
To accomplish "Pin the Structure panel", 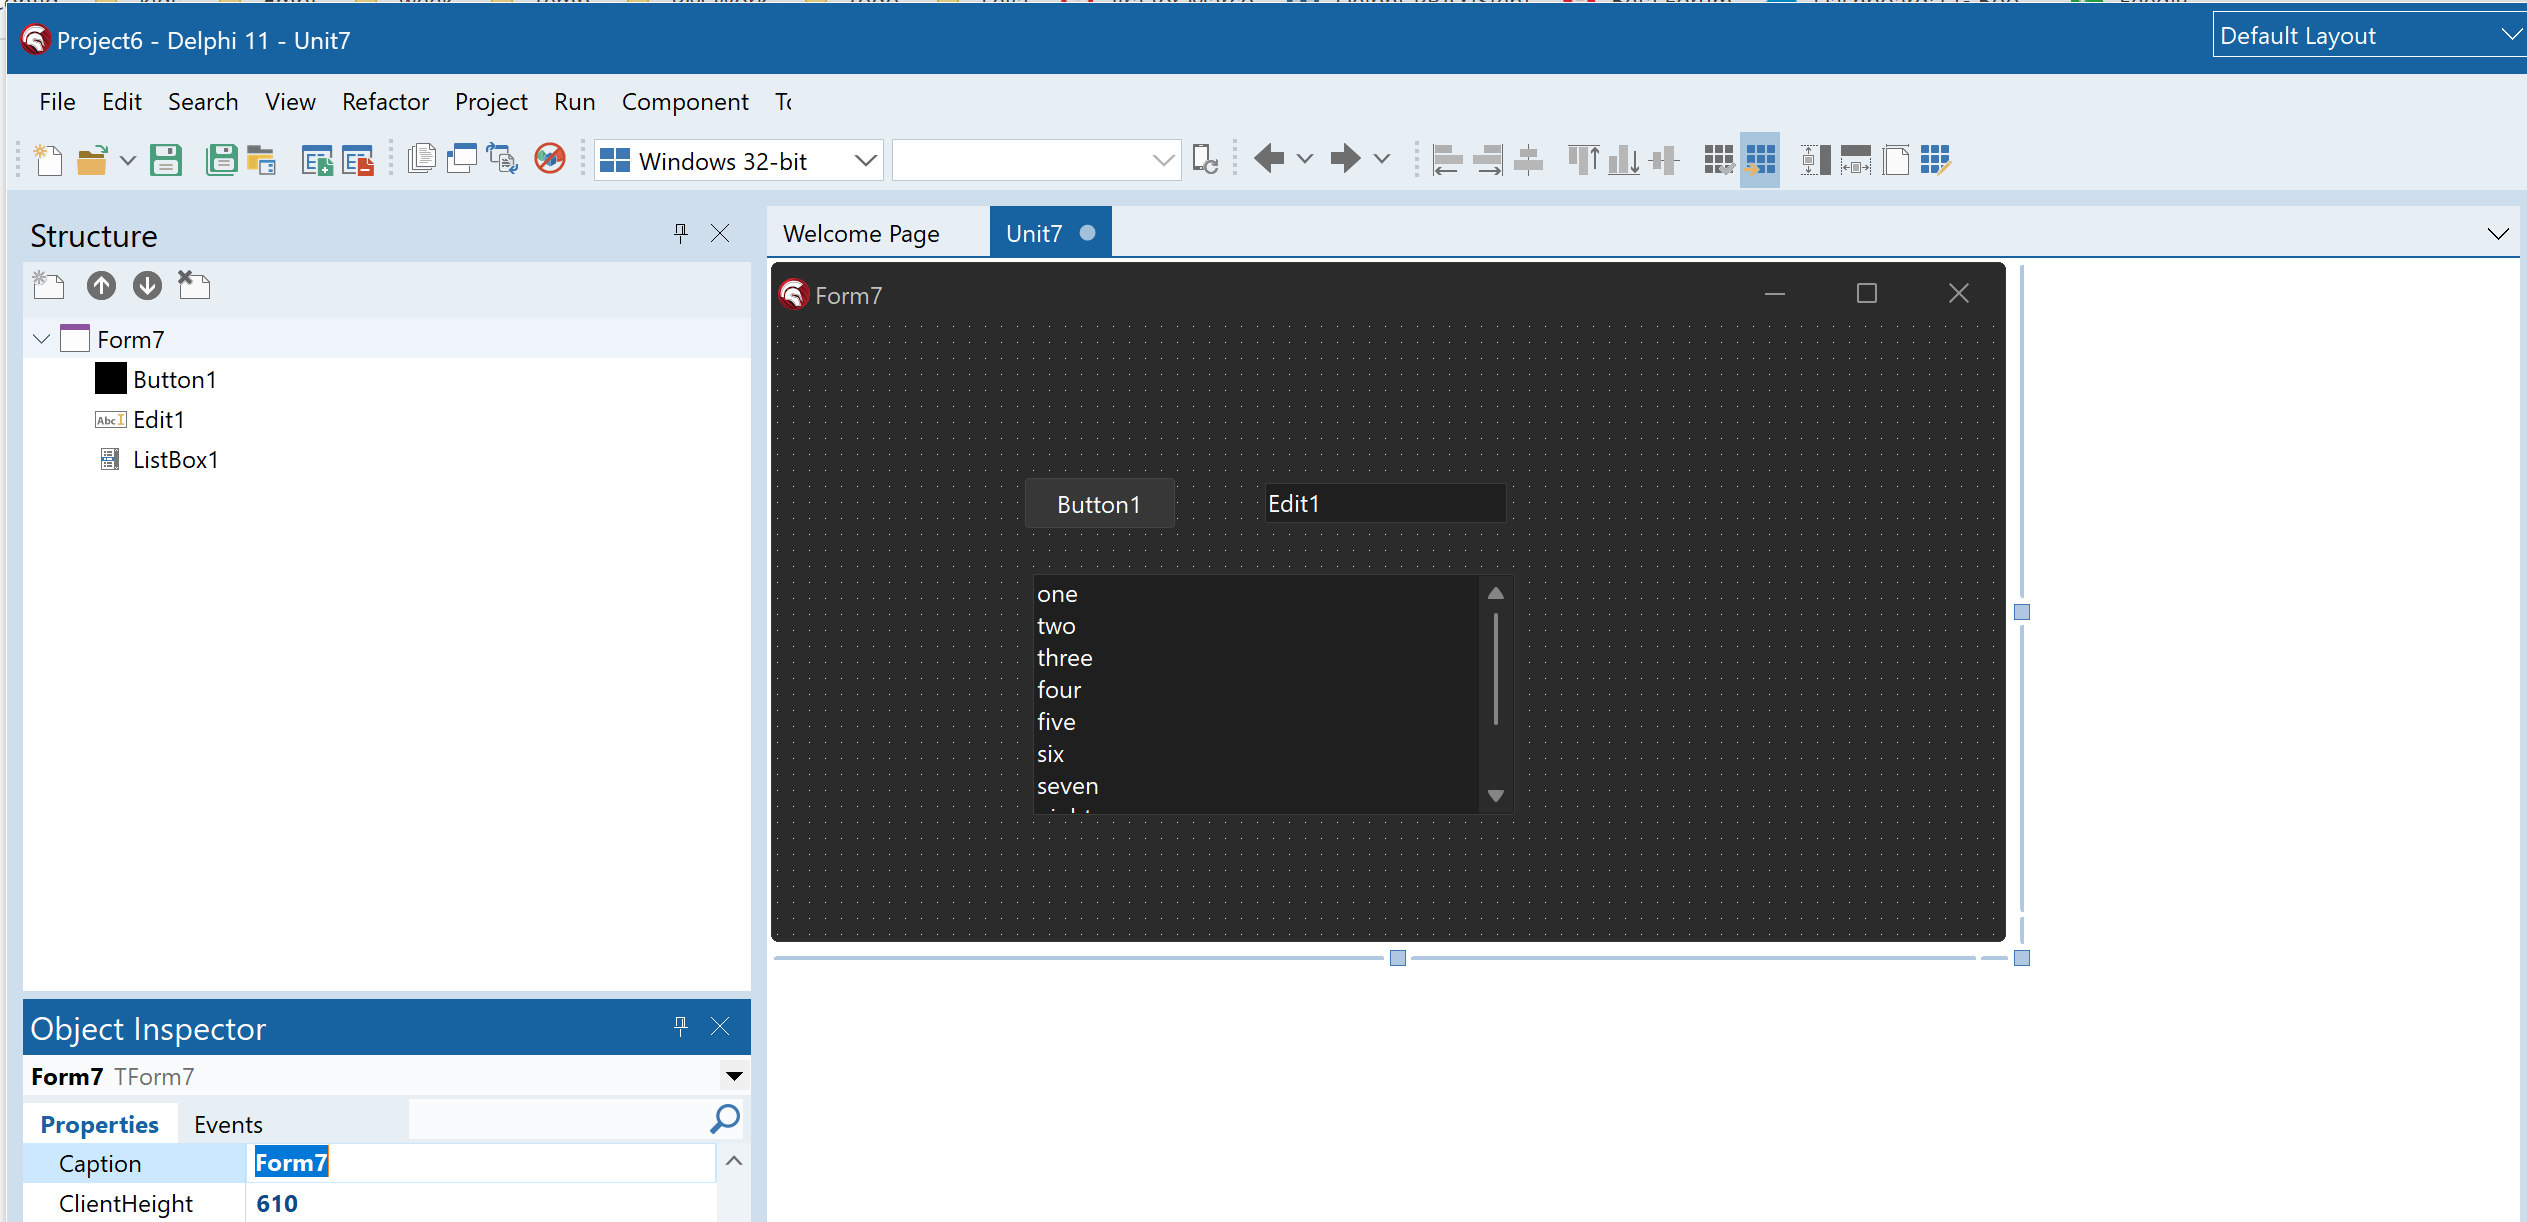I will (x=681, y=233).
